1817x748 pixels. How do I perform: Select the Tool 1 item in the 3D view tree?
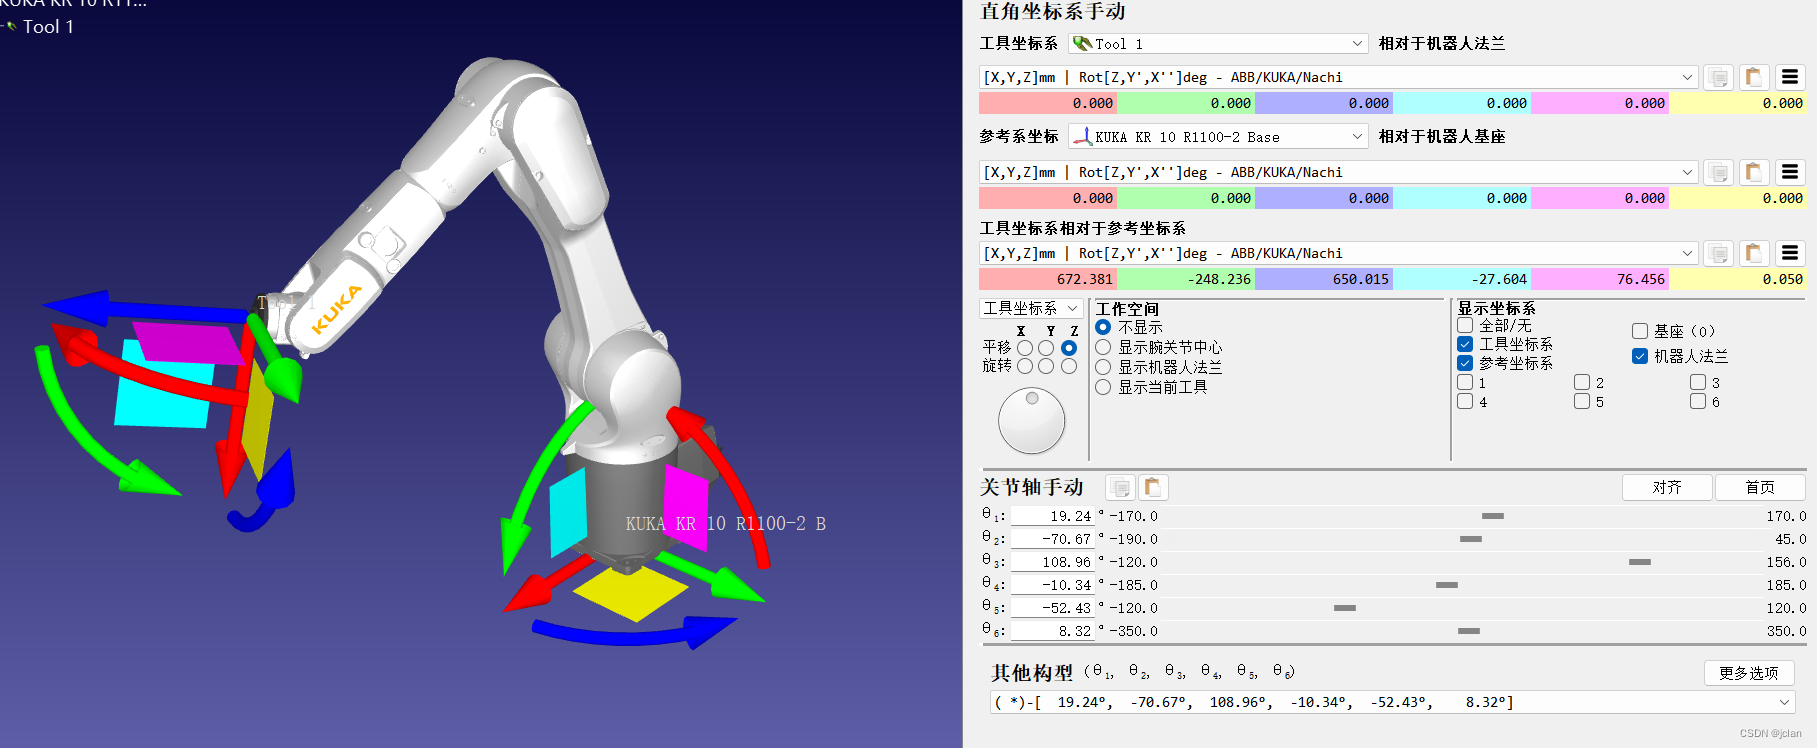tap(48, 27)
